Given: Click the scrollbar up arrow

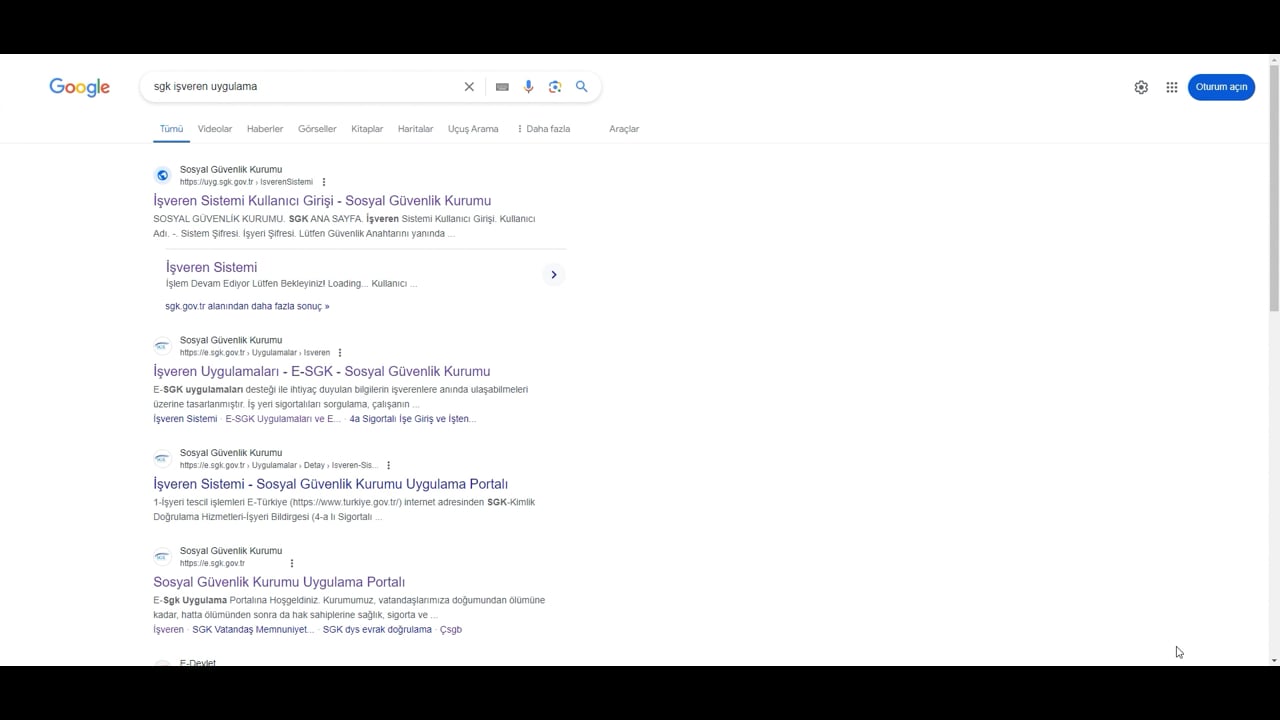Looking at the screenshot, I should coord(1274,59).
